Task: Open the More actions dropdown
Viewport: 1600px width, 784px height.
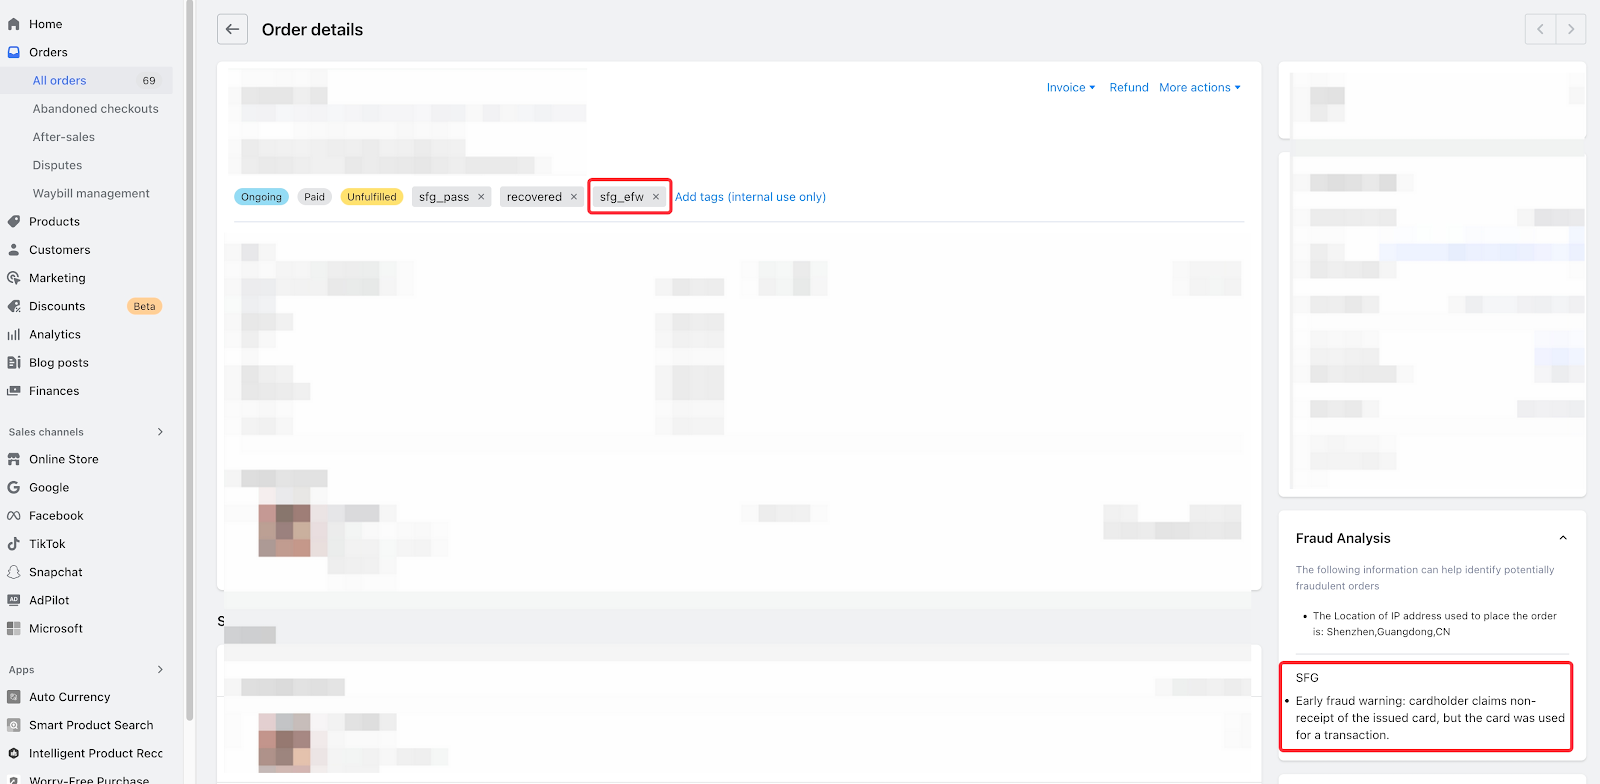Action: pyautogui.click(x=1199, y=88)
